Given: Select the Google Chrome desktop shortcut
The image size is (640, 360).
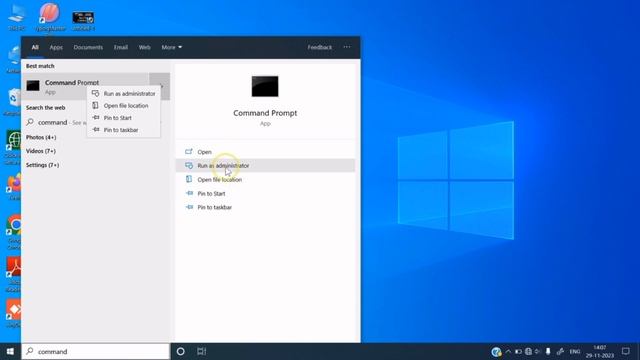Looking at the screenshot, I should click(x=14, y=232).
